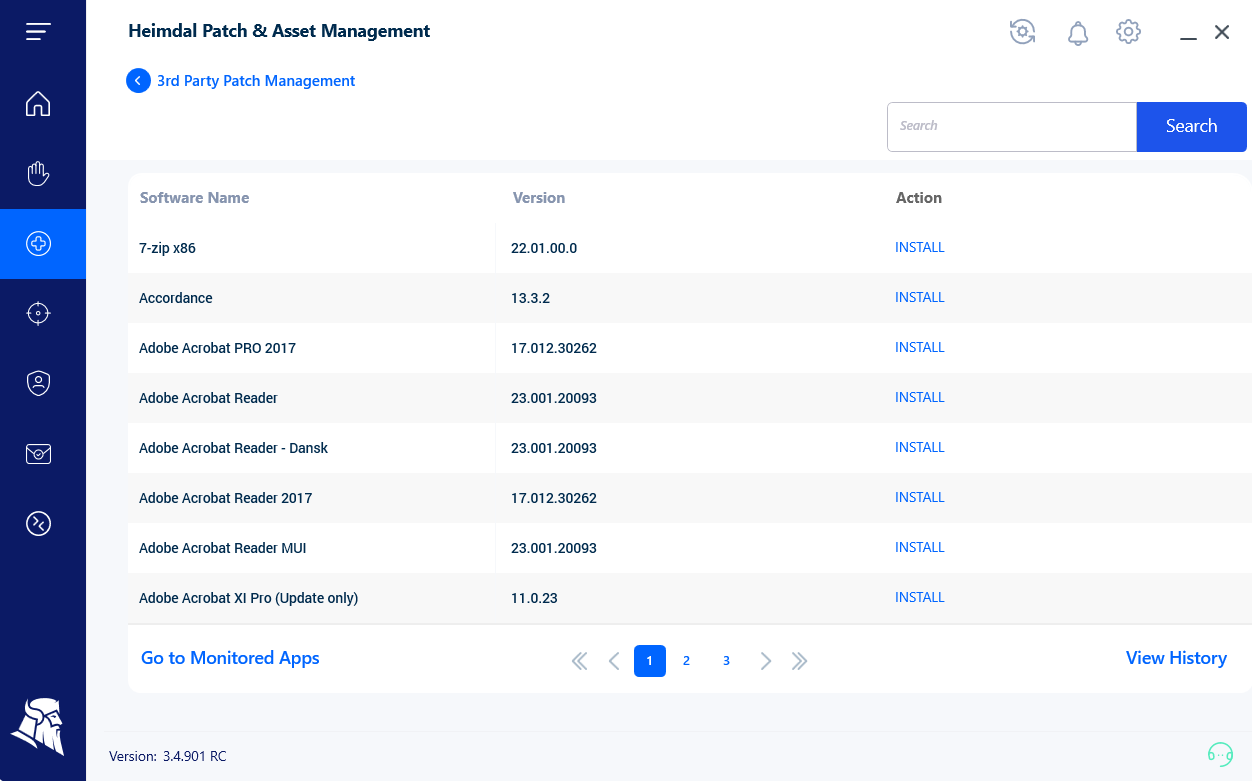This screenshot has width=1252, height=781.
Task: Click version 22.01.00.0 cell
Action: 544,248
